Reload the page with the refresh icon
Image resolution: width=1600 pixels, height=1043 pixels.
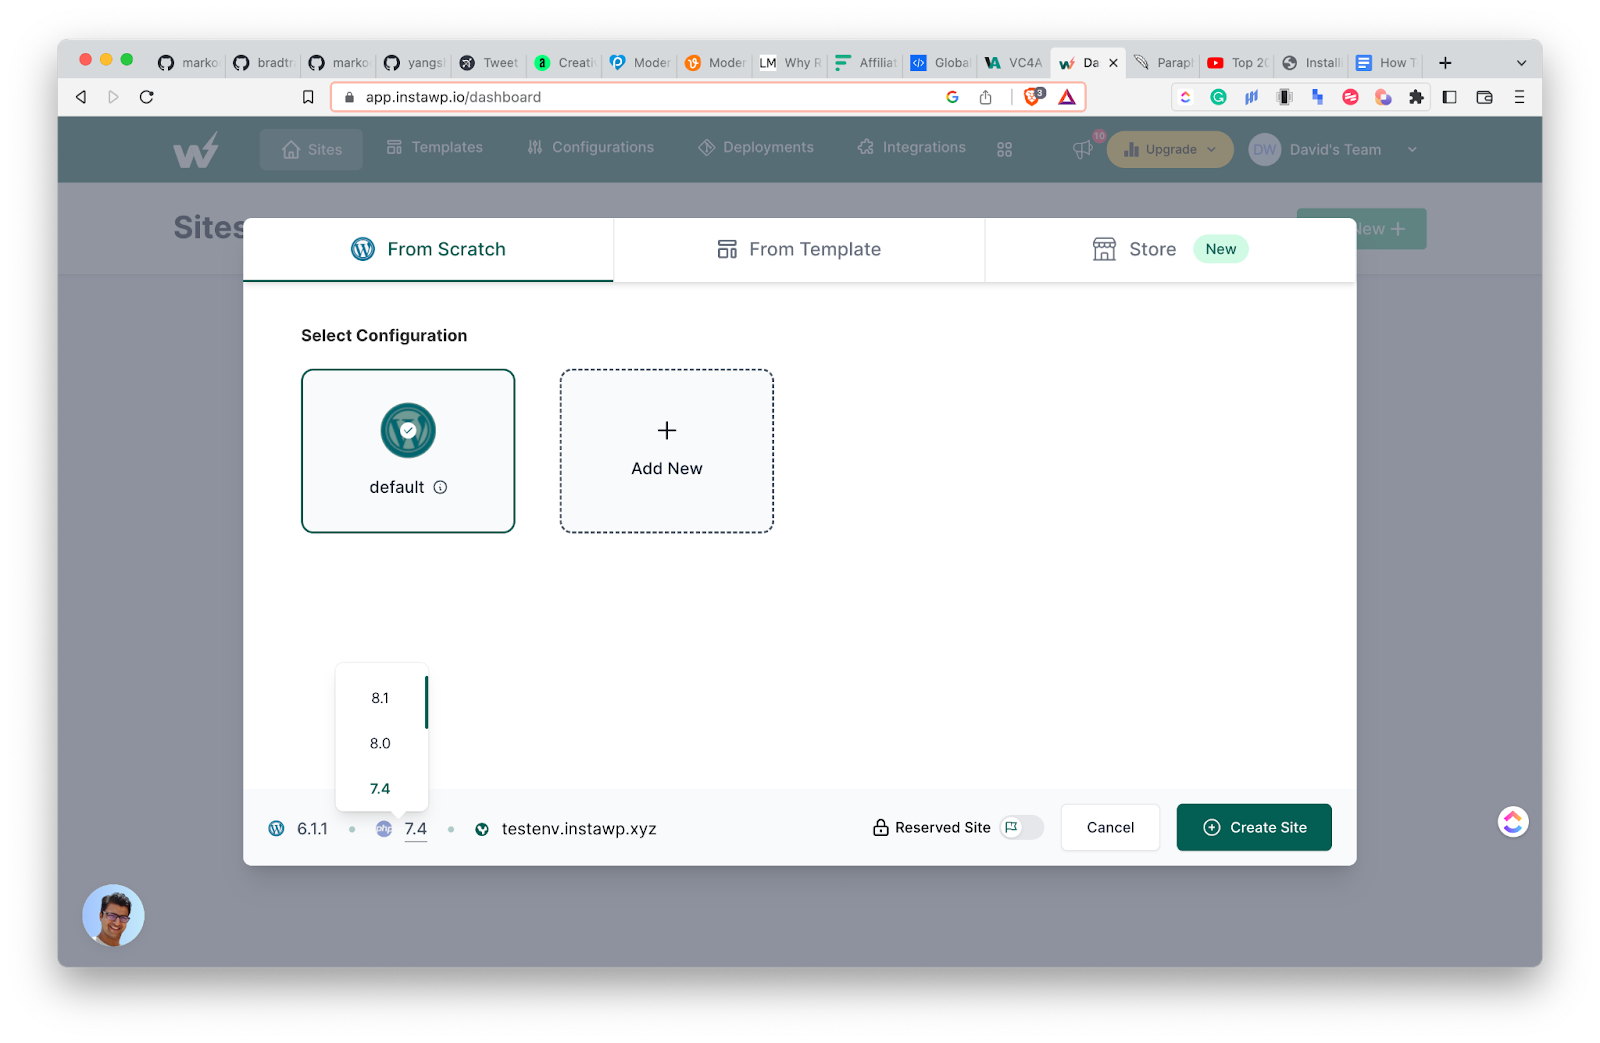147,97
